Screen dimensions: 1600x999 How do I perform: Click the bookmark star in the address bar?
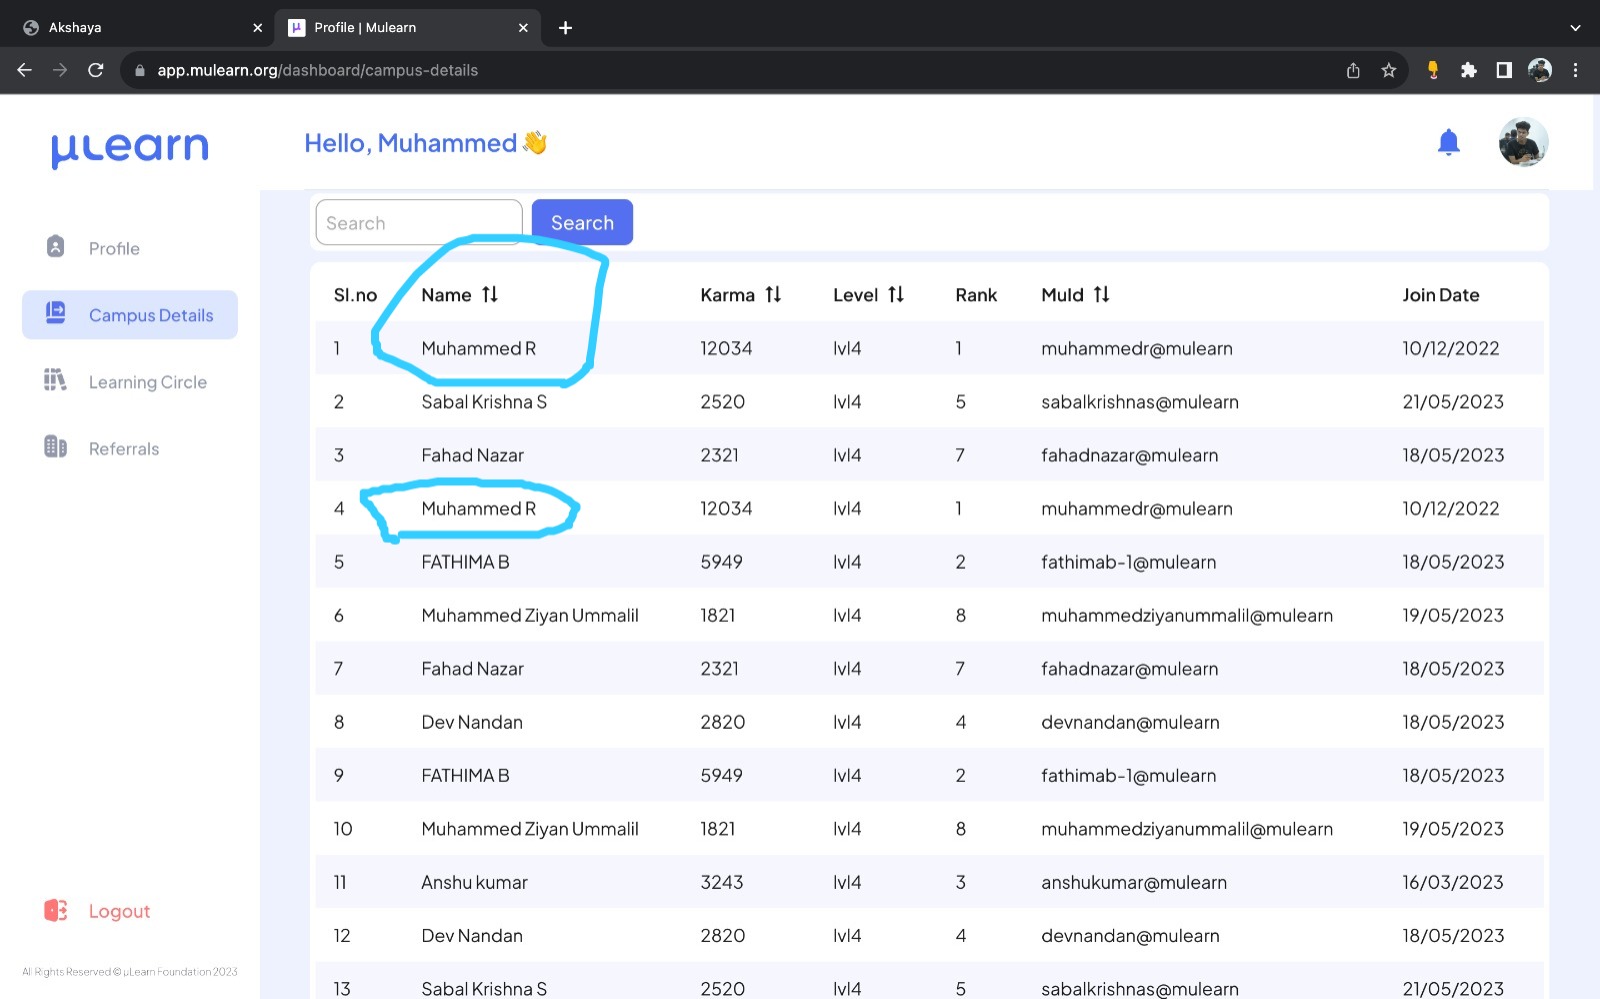(x=1389, y=70)
